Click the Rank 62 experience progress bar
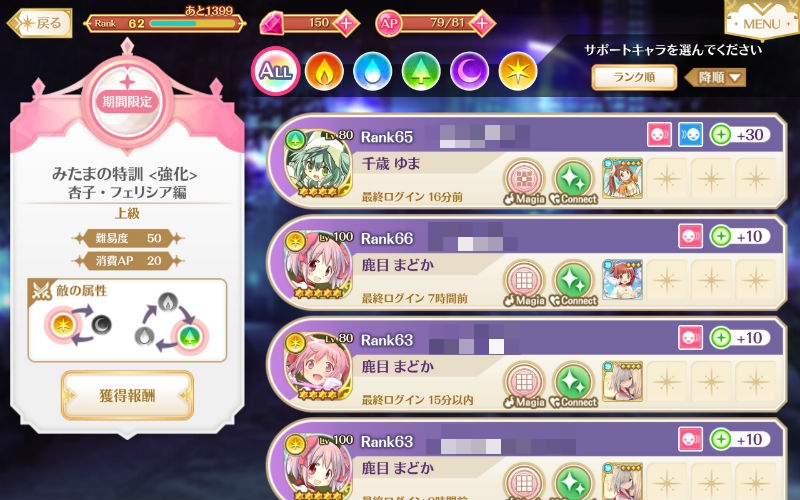Screen dimensions: 800x500 [193, 23]
